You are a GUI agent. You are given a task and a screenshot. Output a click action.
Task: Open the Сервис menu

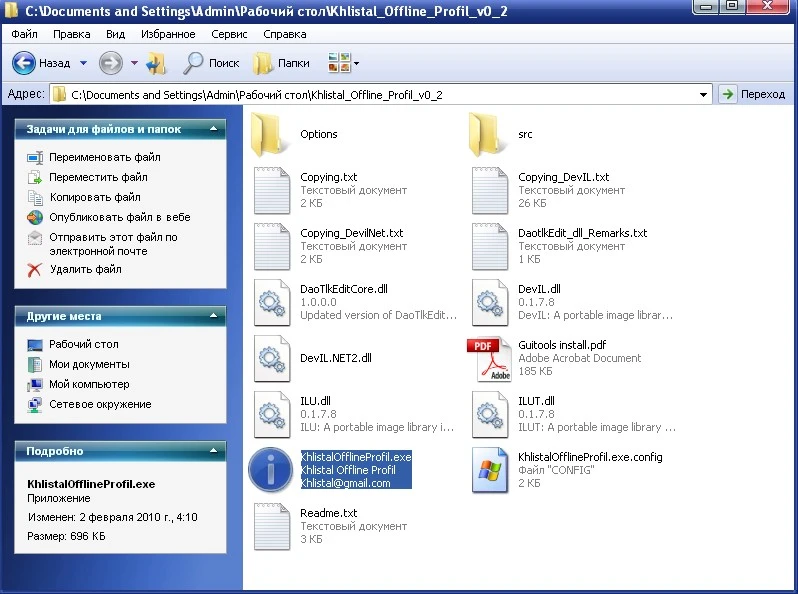coord(230,34)
